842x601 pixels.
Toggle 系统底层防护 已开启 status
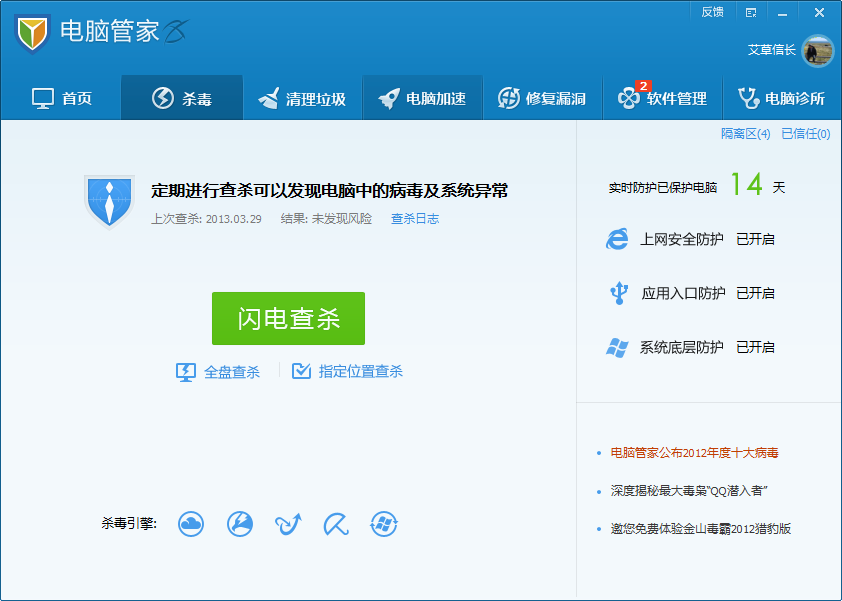click(x=755, y=347)
